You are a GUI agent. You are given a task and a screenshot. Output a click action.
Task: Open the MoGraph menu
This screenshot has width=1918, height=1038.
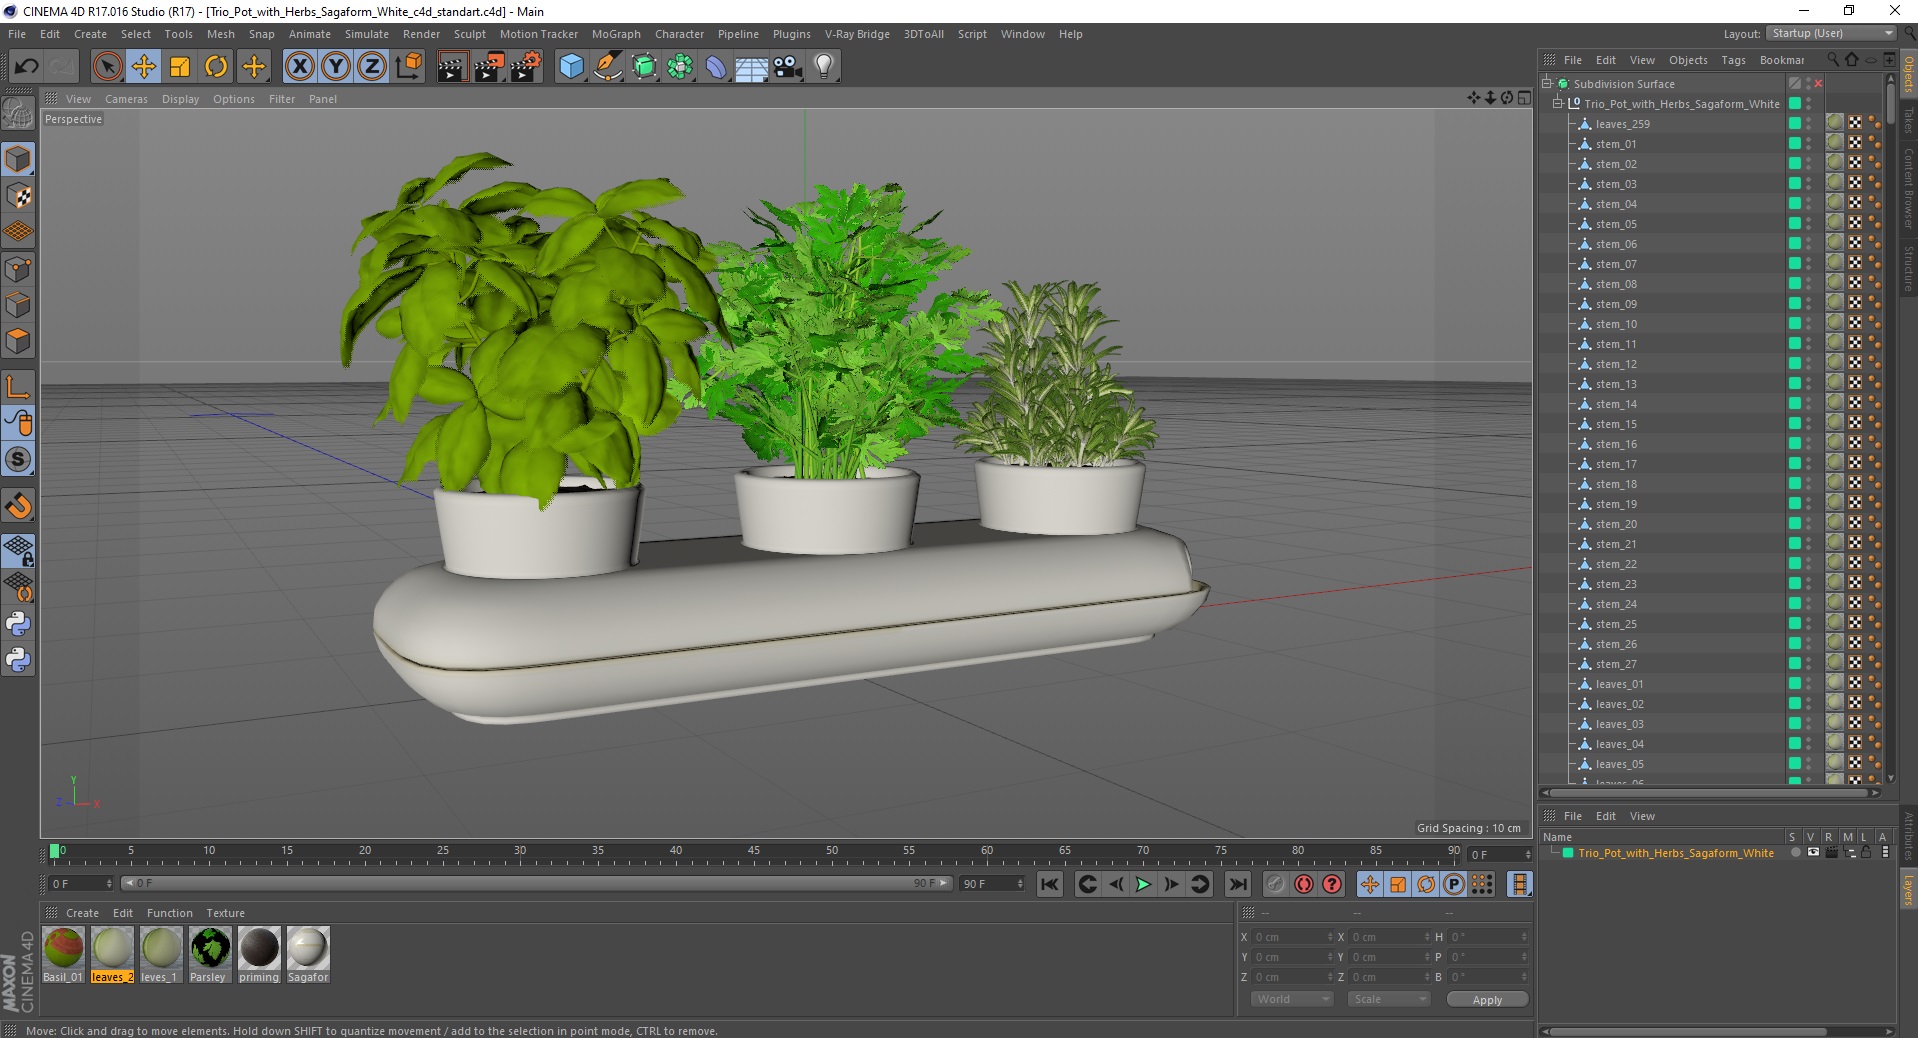[616, 34]
